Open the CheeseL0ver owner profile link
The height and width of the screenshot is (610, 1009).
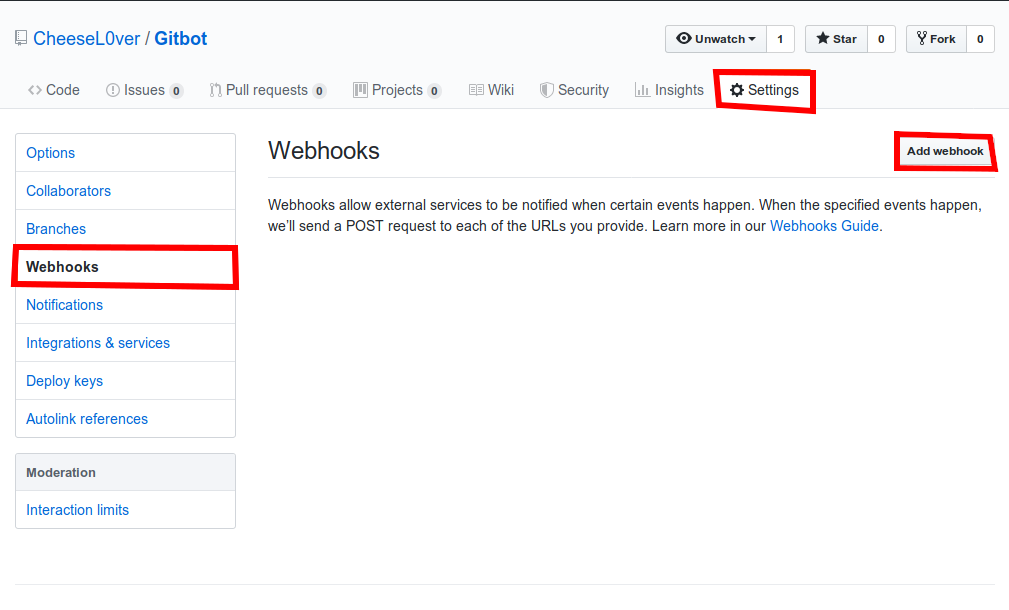point(86,39)
